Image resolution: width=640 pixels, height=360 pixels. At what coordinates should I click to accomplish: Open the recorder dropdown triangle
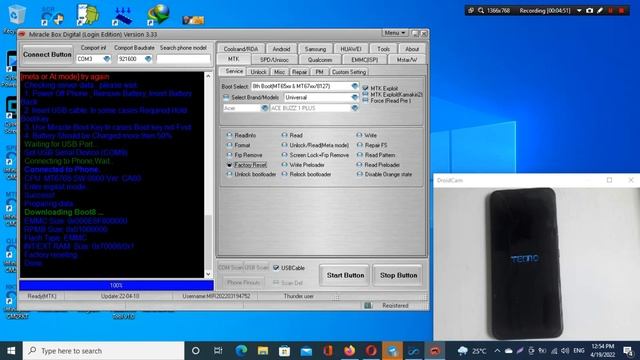[579, 11]
